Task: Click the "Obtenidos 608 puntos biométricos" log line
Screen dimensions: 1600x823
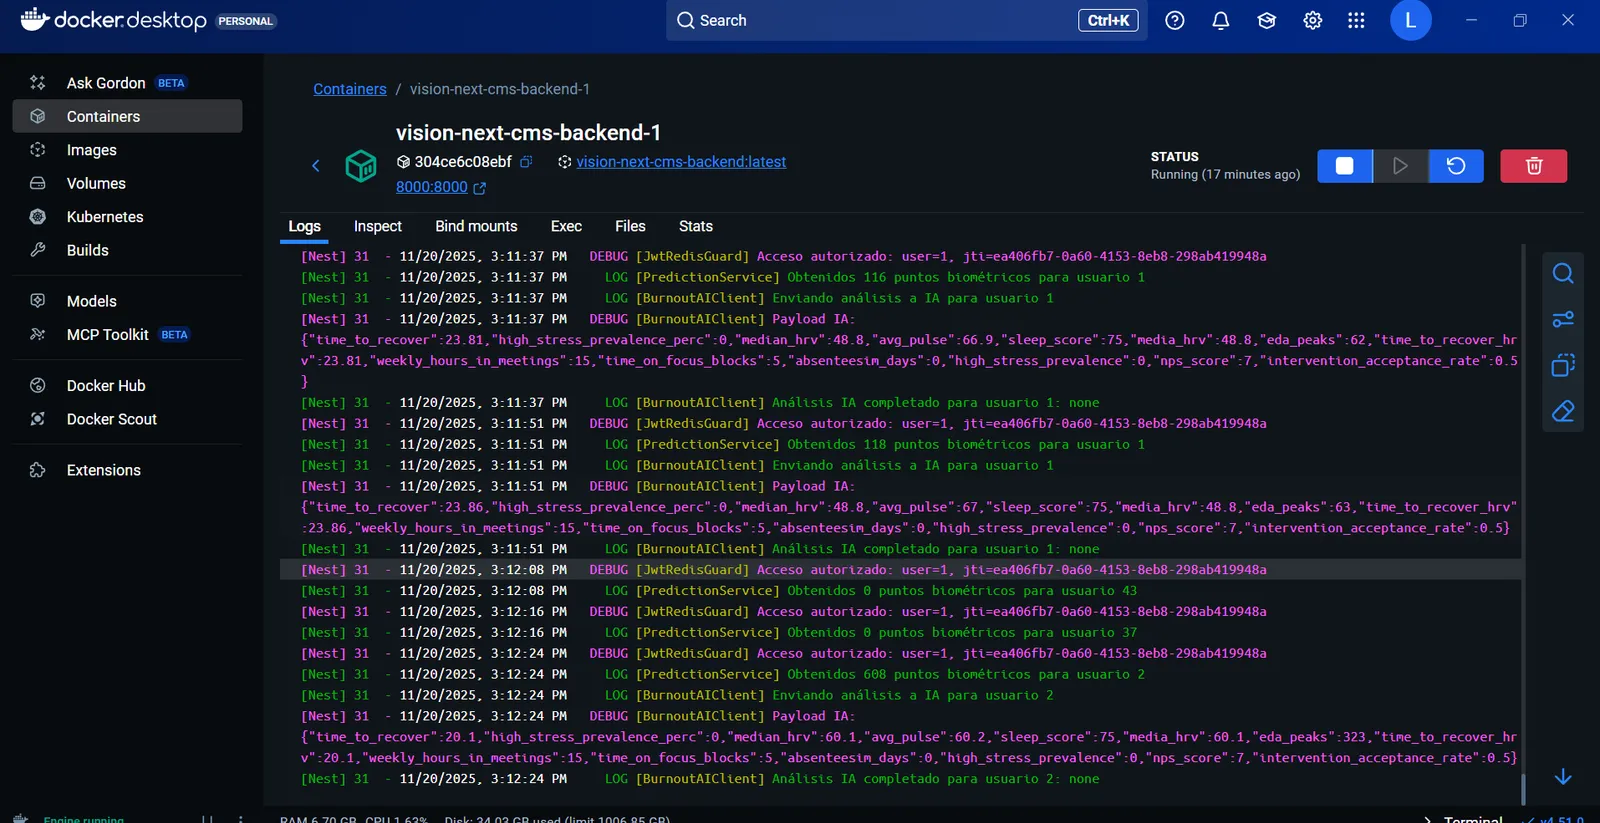Action: 723,675
